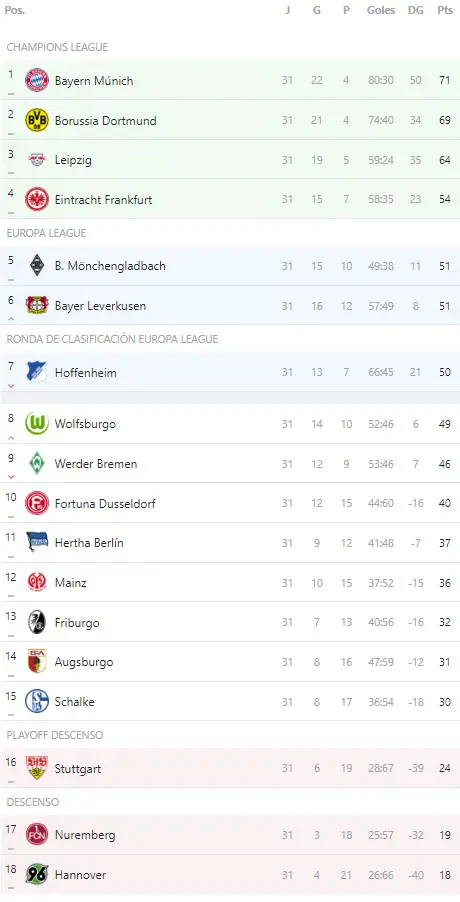Click the Wolfsburgo green W logo
This screenshot has width=460, height=902.
pos(37,424)
